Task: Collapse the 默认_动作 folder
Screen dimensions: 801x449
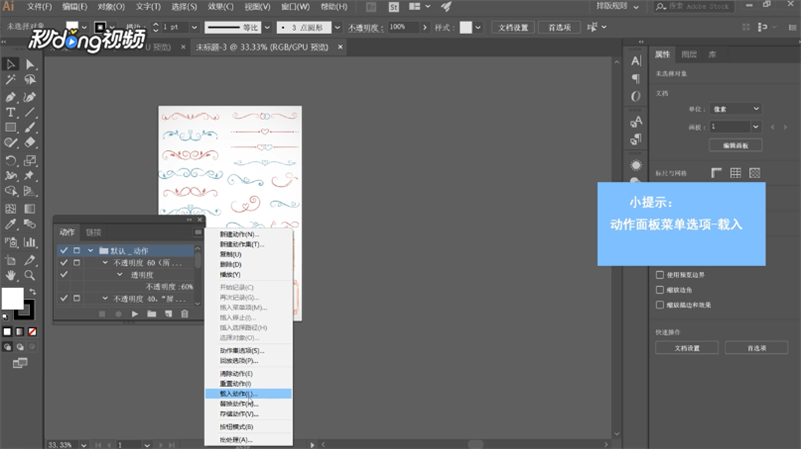Action: coord(90,250)
